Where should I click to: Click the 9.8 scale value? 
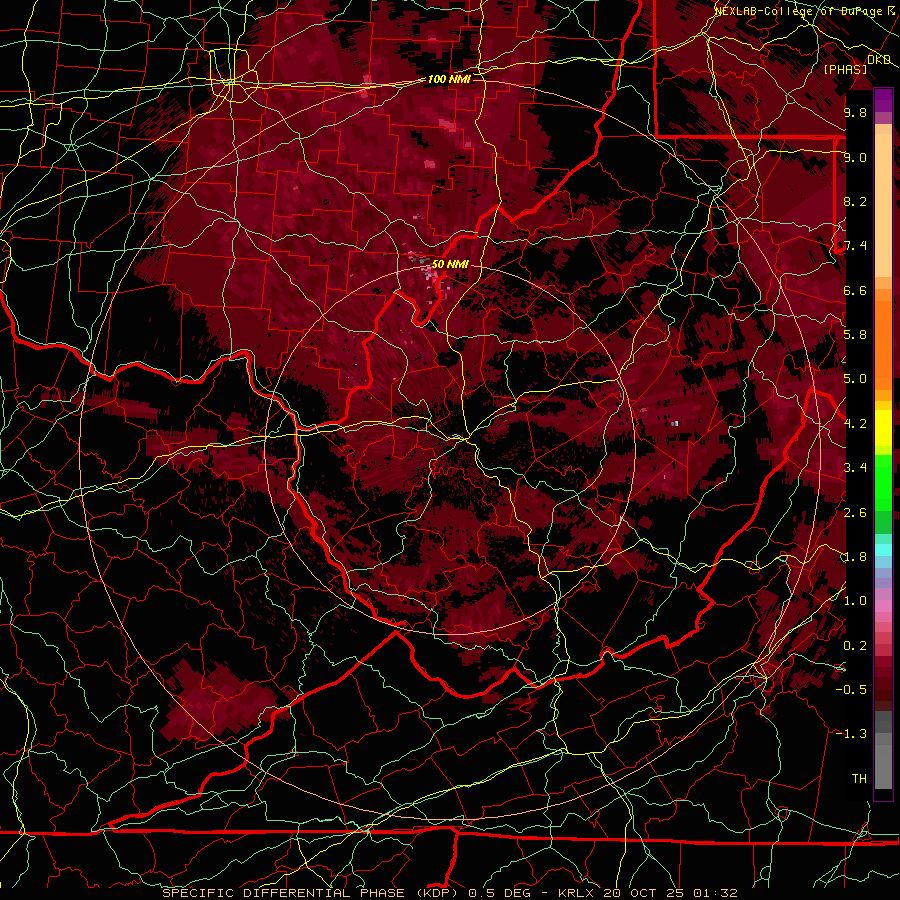[x=855, y=112]
